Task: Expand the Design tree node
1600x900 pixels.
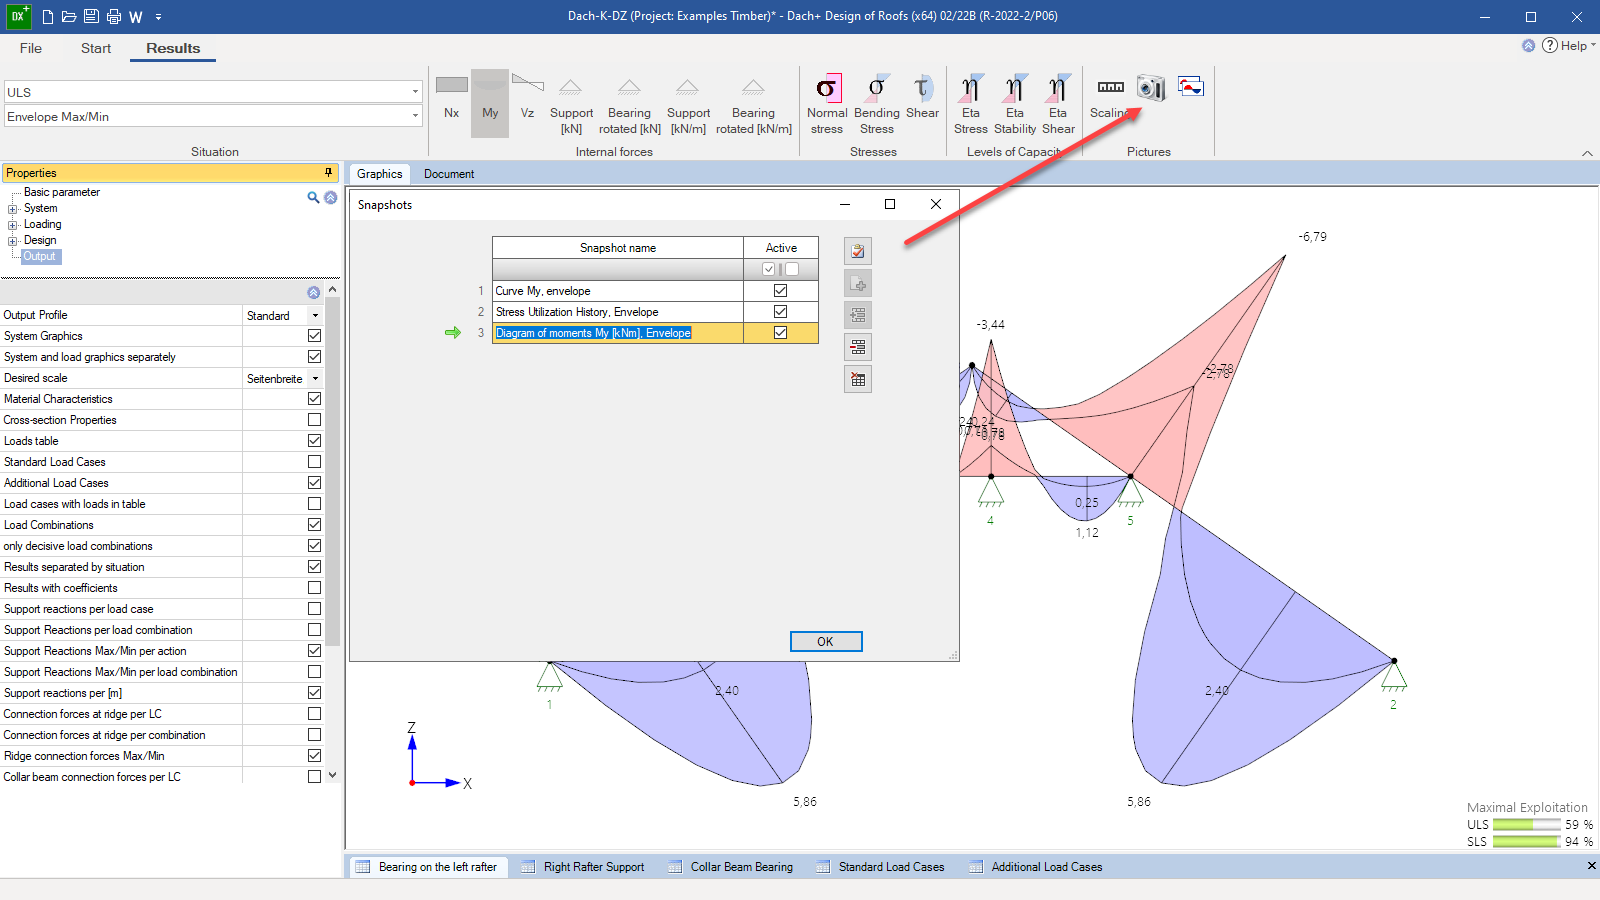Action: point(13,241)
